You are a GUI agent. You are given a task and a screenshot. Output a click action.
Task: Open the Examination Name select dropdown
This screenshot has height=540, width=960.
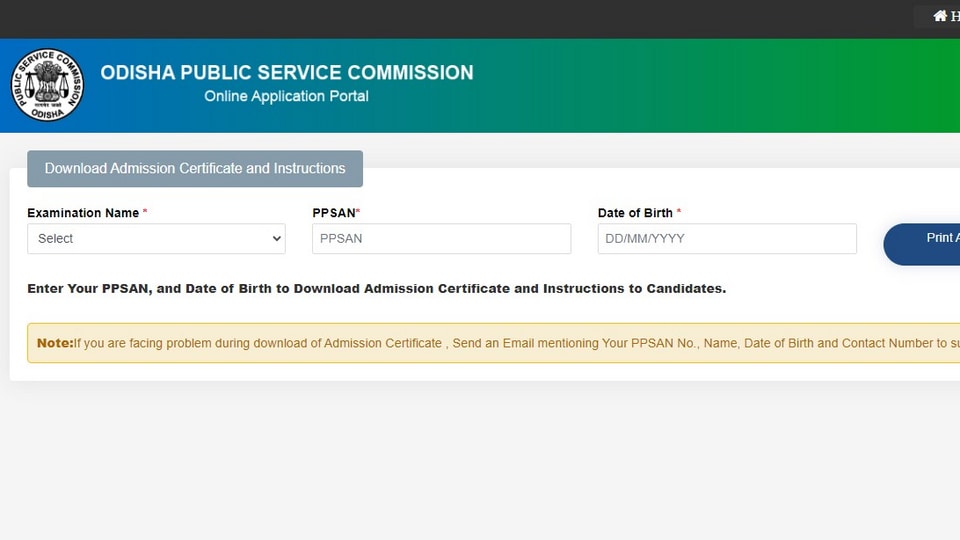point(156,239)
